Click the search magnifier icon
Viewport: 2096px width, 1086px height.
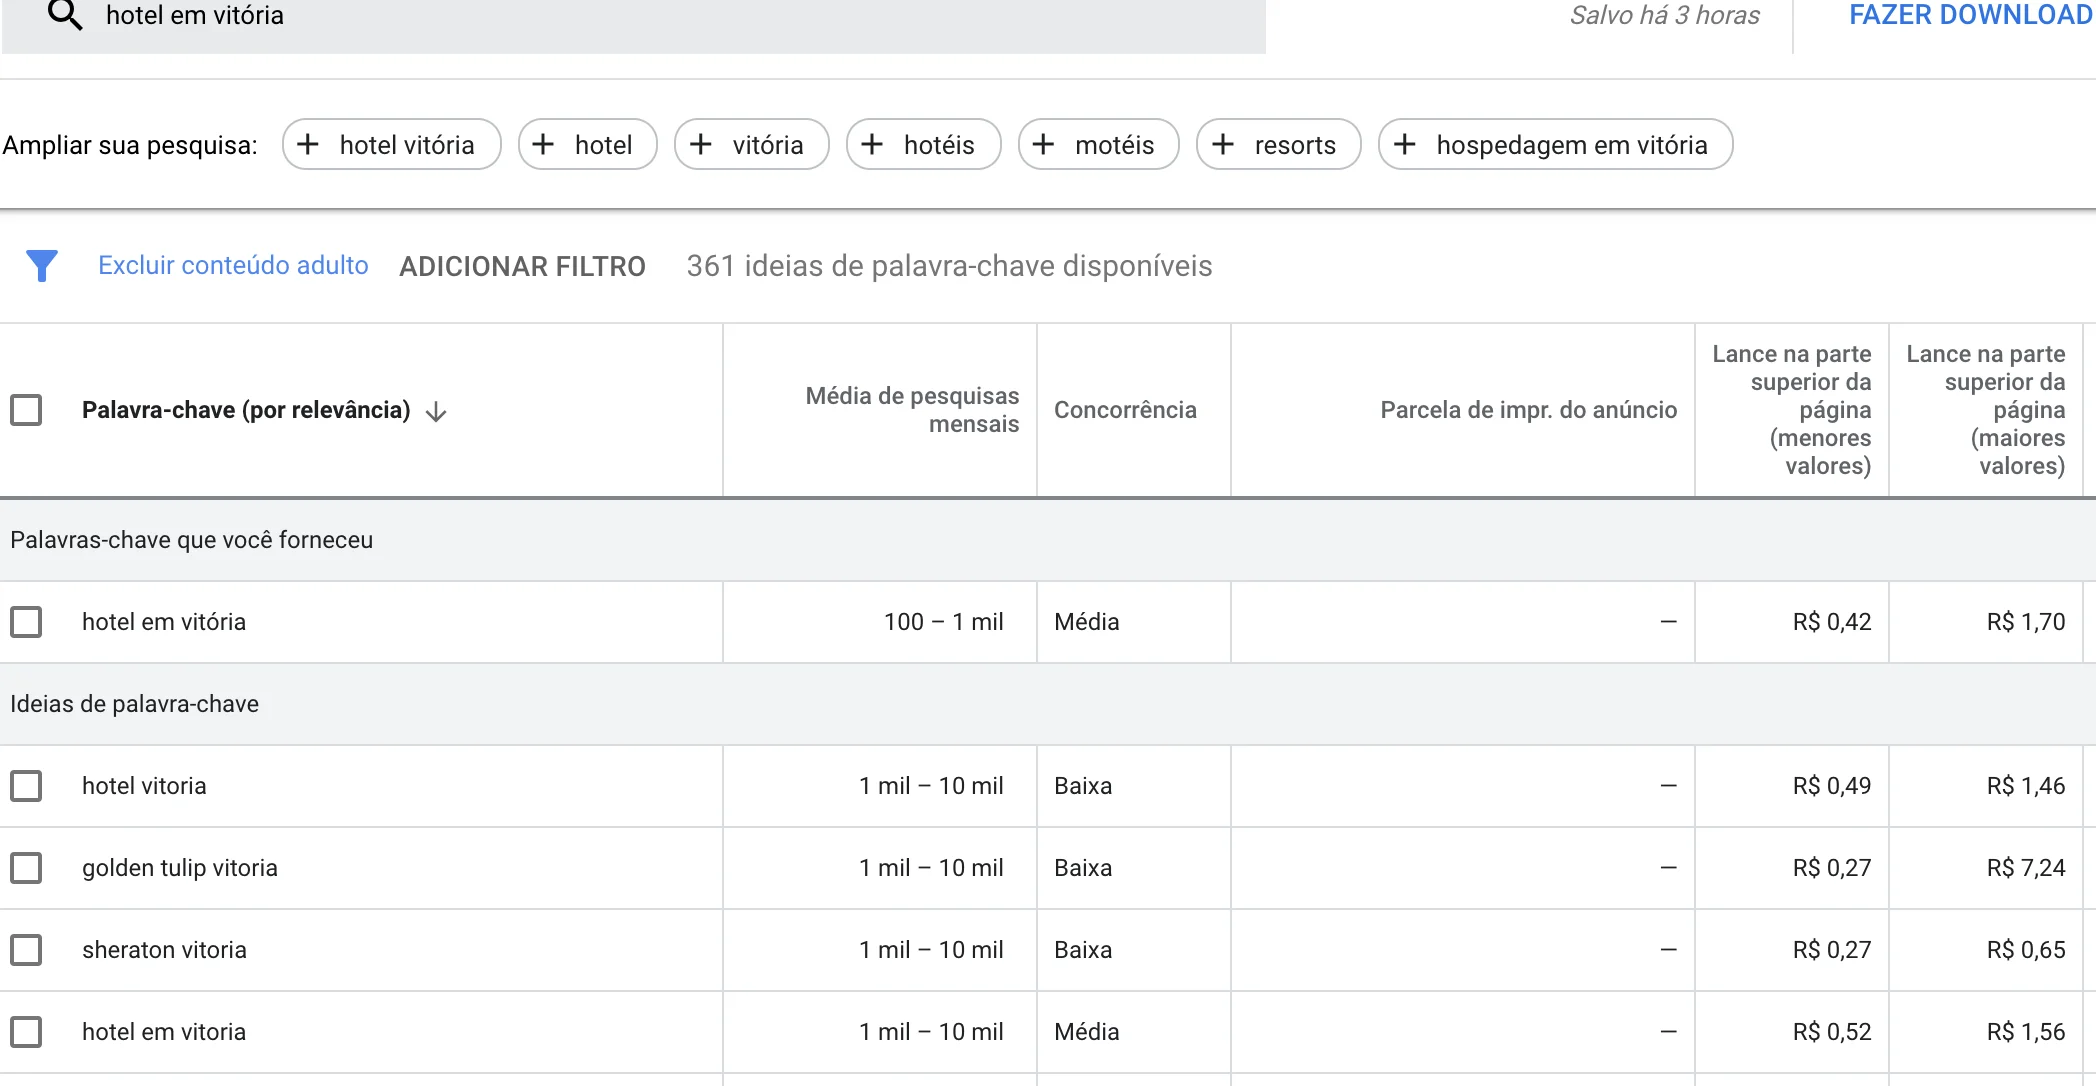pos(65,15)
